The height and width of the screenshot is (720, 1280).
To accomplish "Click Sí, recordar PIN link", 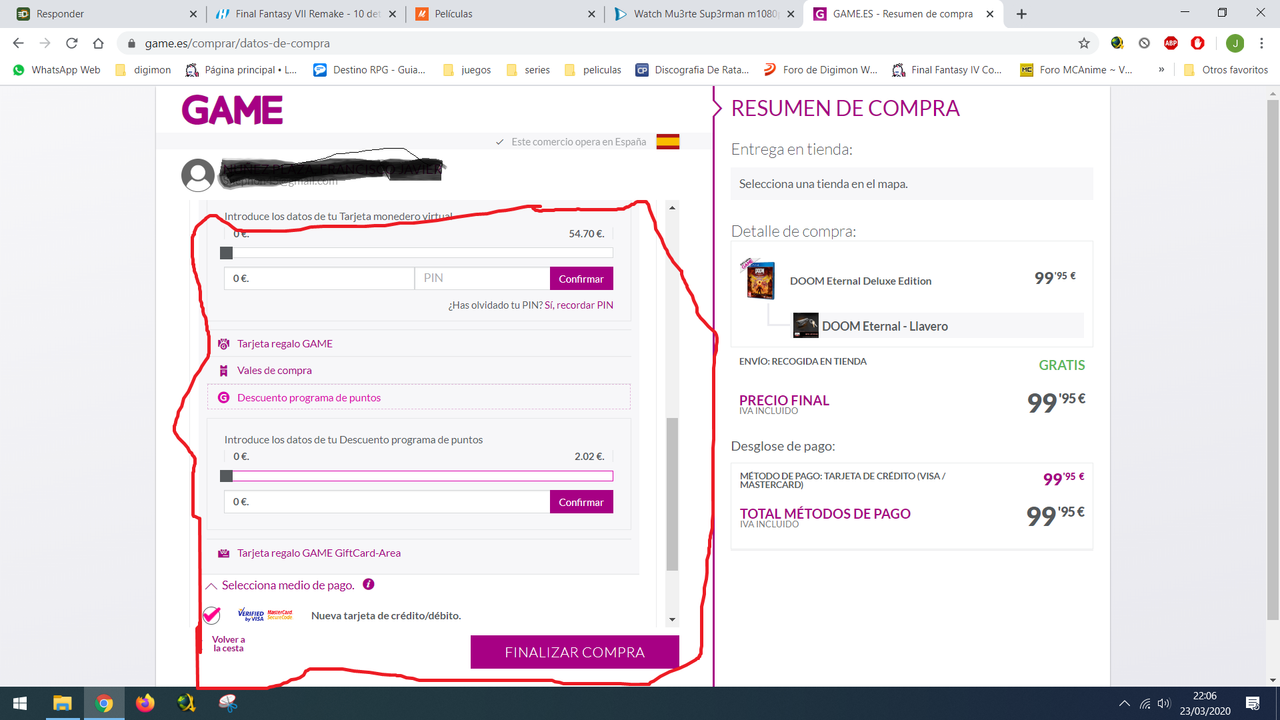I will [579, 305].
